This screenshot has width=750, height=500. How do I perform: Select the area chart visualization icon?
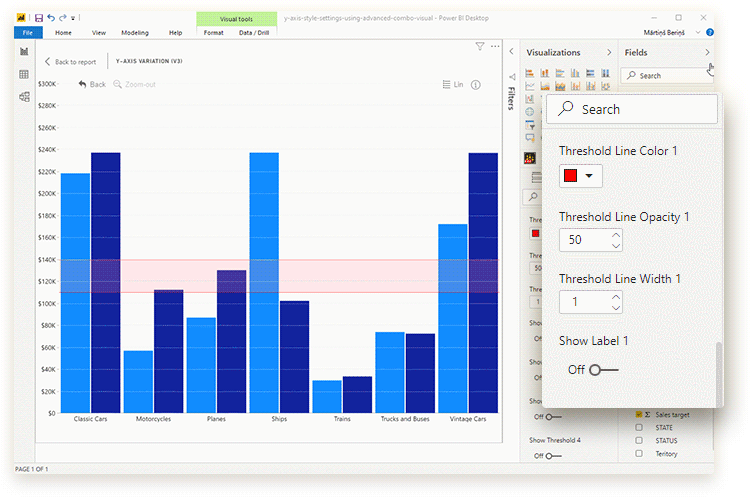pyautogui.click(x=545, y=86)
